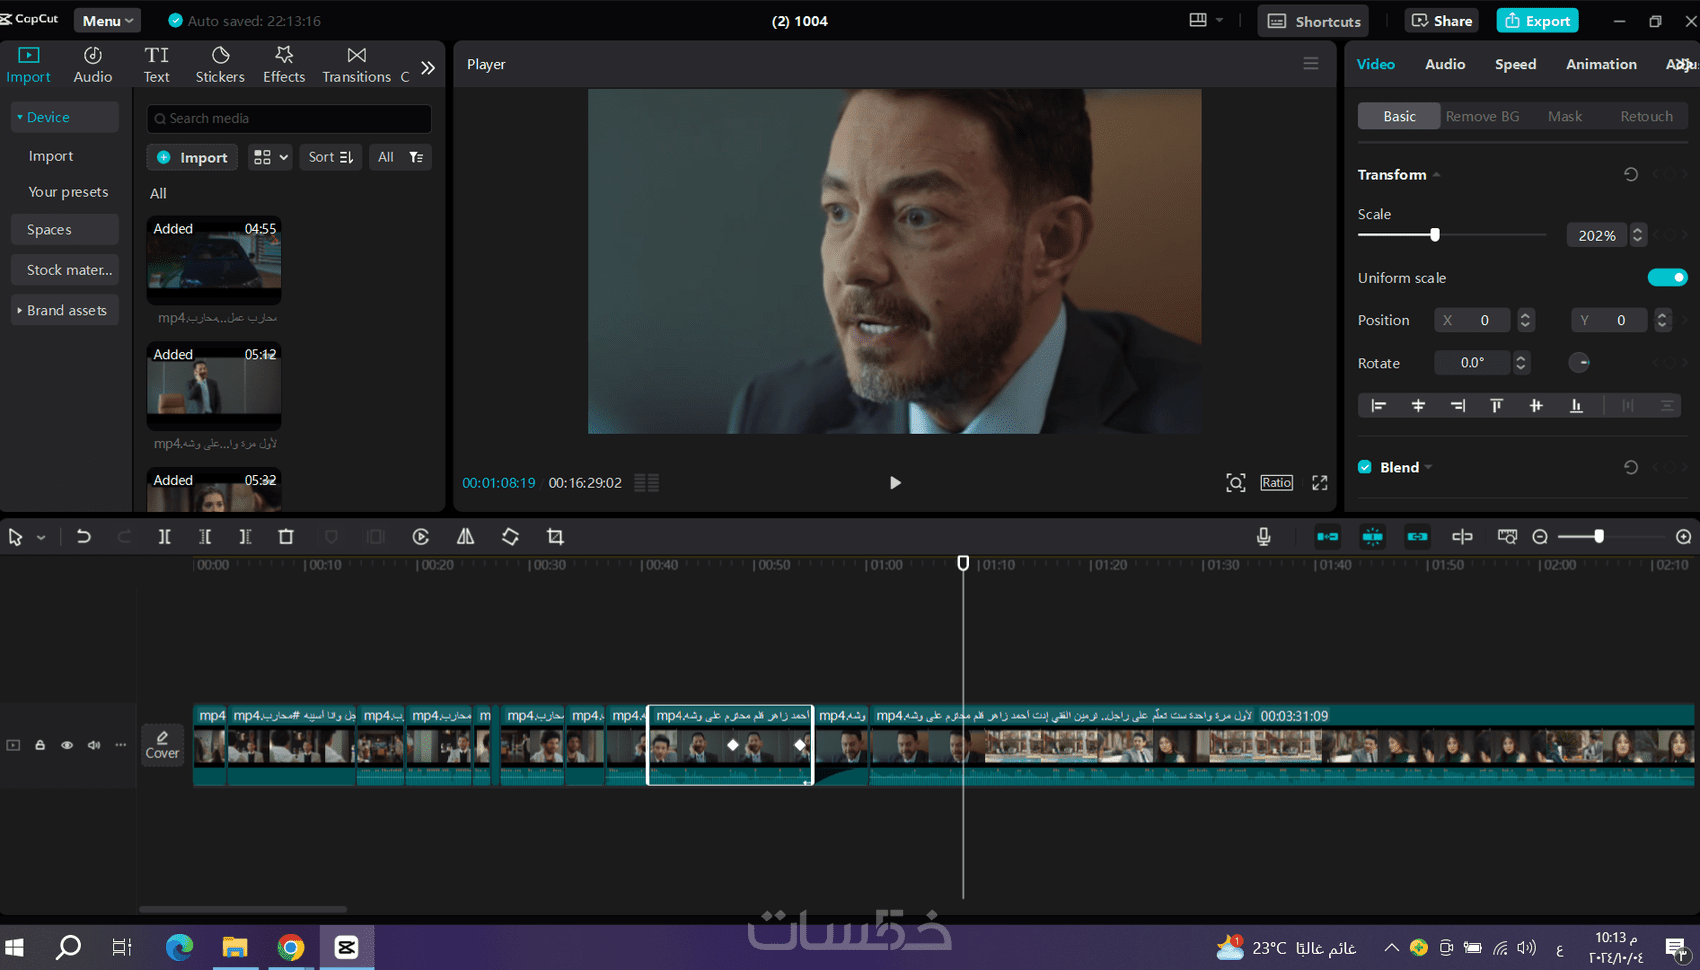Click the player focus scan icon
Viewport: 1700px width, 970px height.
point(1236,483)
